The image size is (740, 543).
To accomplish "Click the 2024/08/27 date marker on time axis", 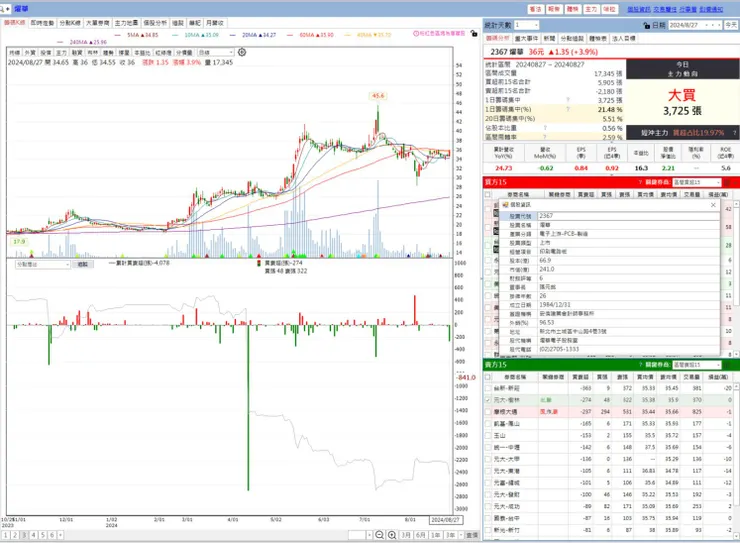I will pos(445,519).
